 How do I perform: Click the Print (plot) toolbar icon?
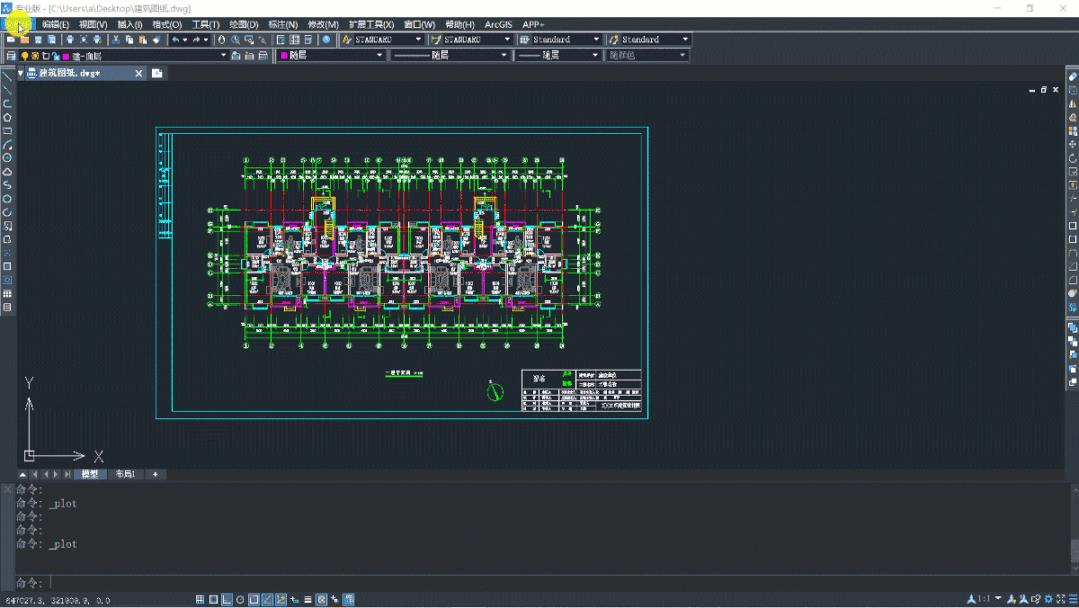coord(70,40)
